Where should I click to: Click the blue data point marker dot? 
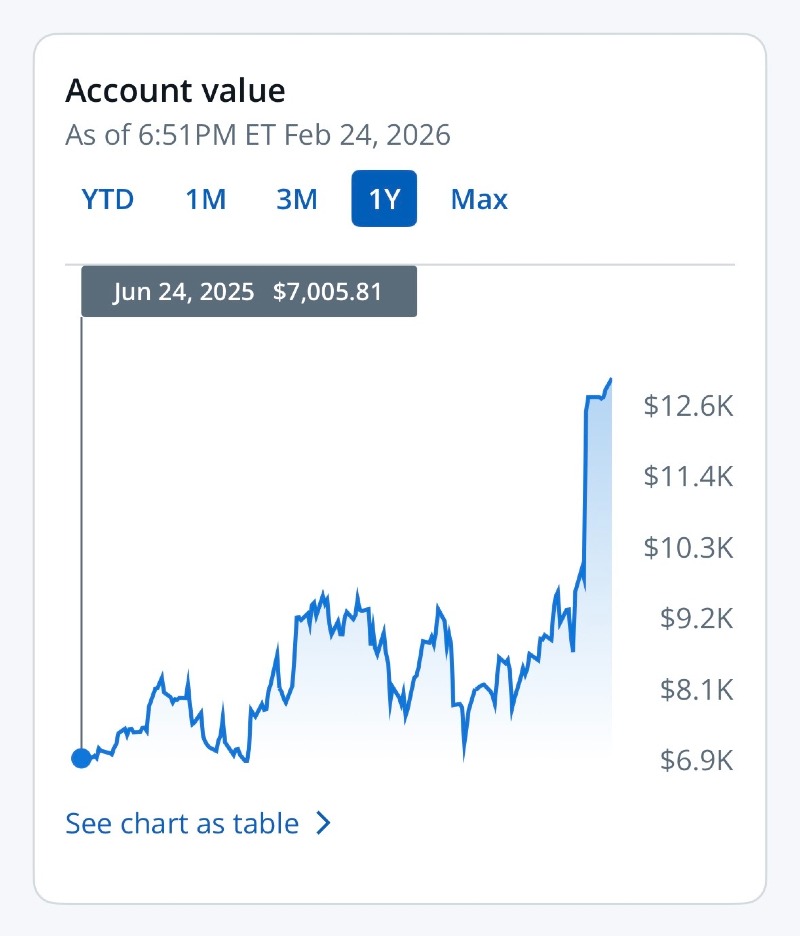click(81, 758)
